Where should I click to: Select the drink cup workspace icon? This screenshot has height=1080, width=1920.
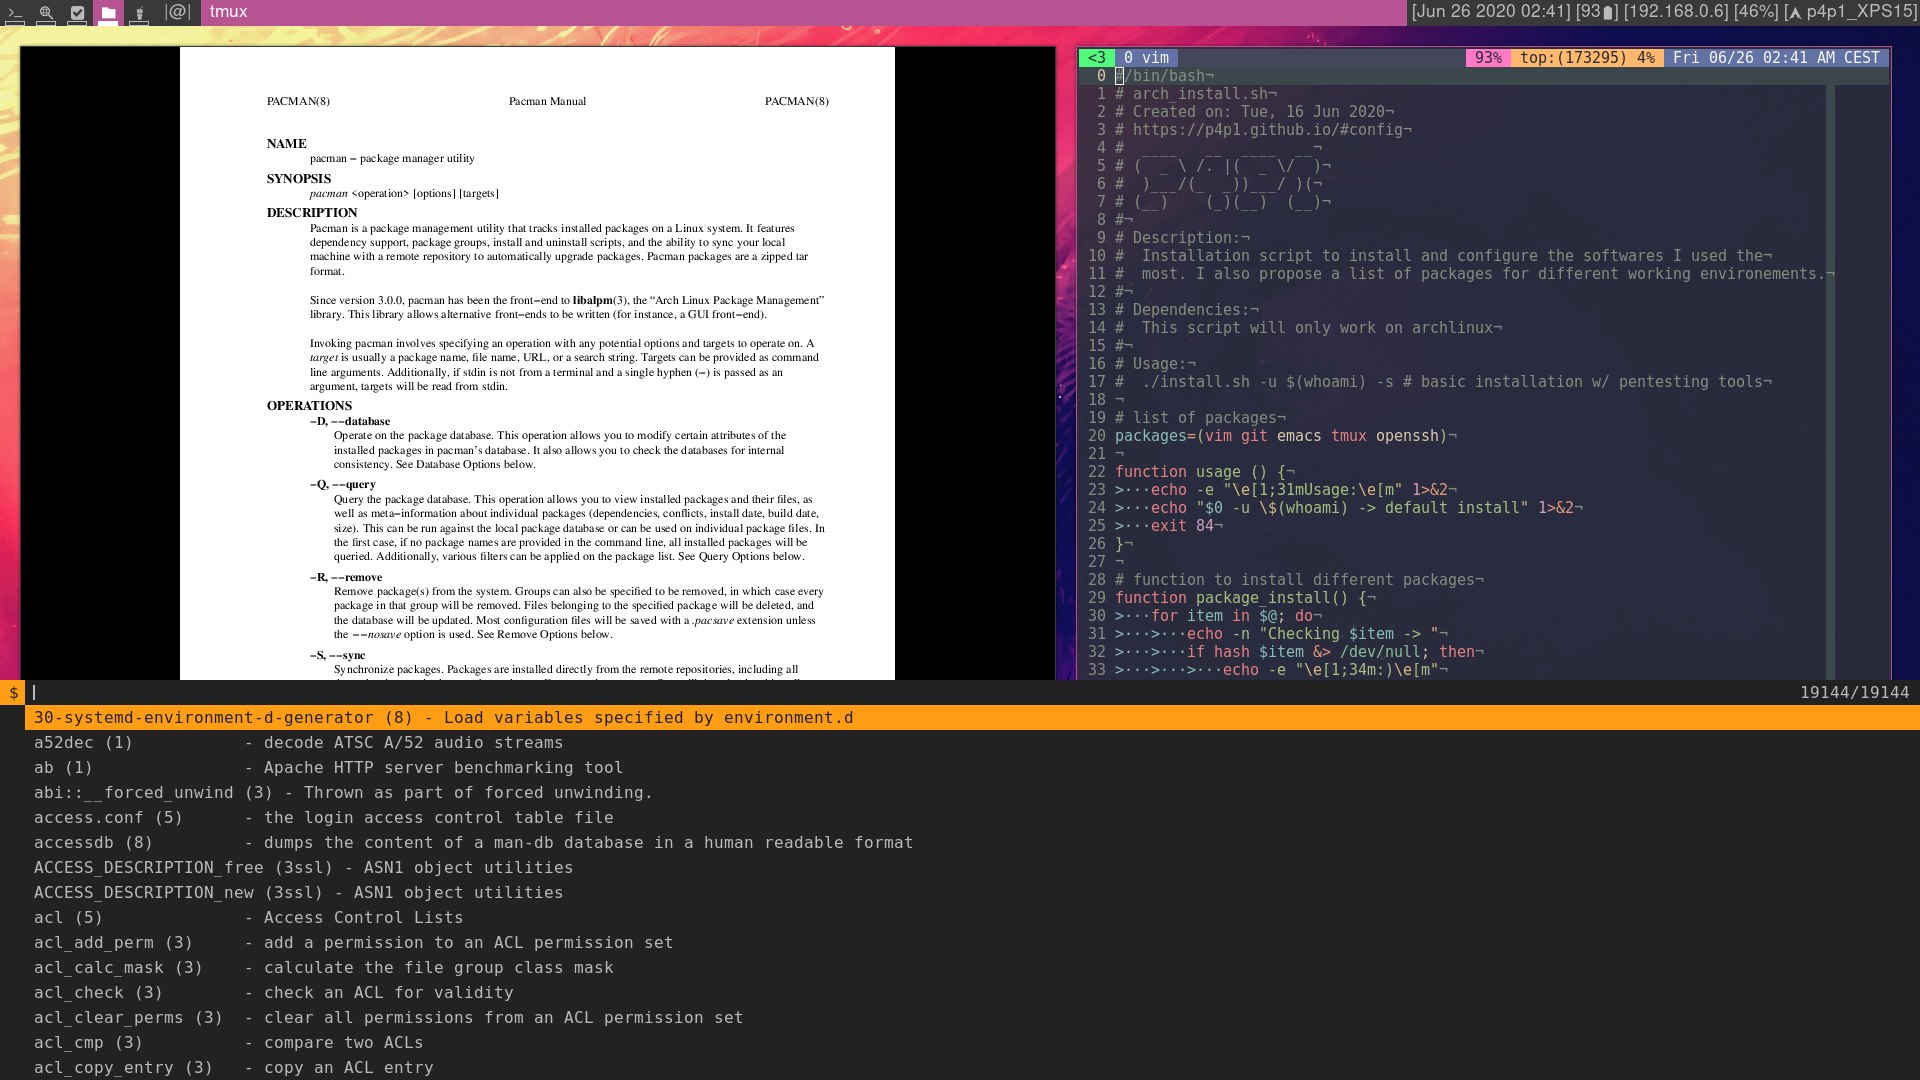click(x=139, y=12)
